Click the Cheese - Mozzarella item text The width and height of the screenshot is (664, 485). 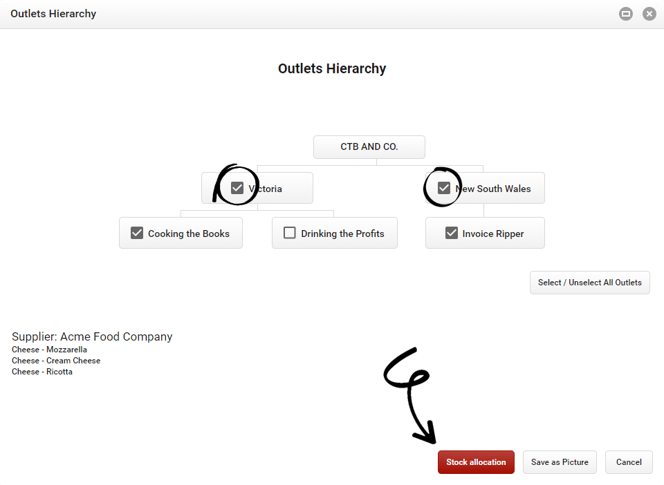click(x=50, y=349)
